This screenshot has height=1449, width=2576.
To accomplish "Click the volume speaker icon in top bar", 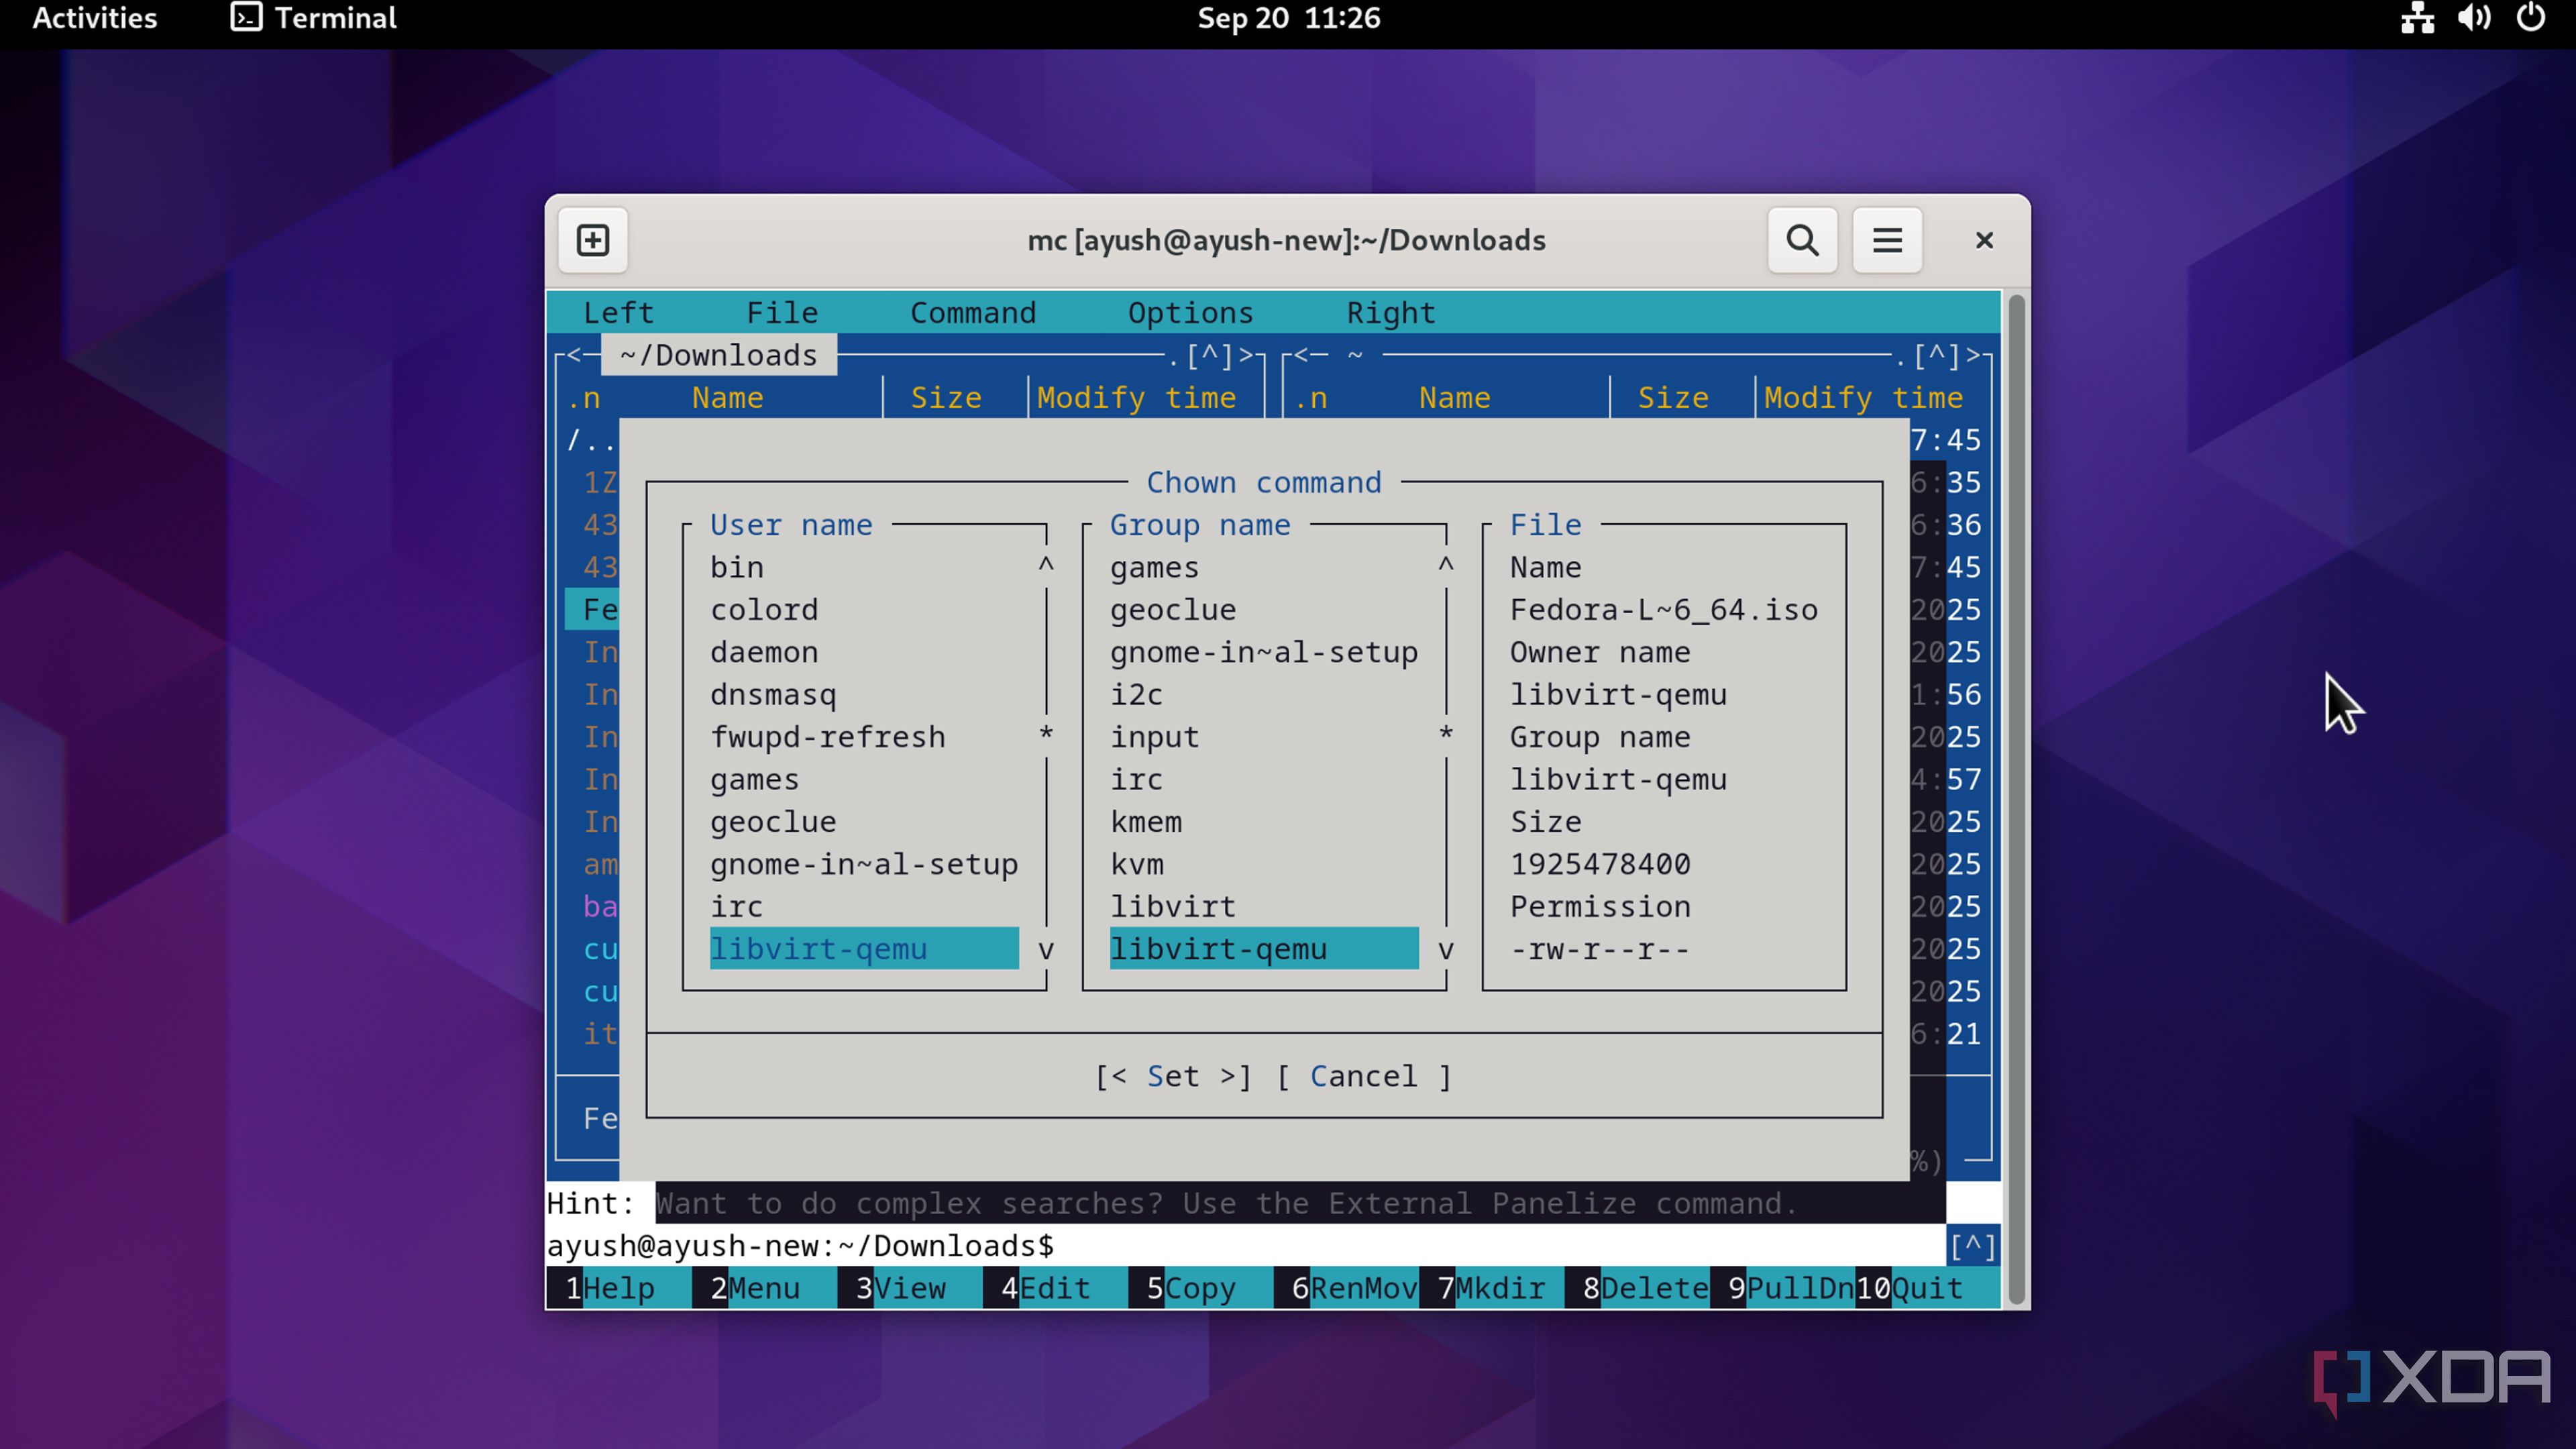I will (x=2474, y=18).
